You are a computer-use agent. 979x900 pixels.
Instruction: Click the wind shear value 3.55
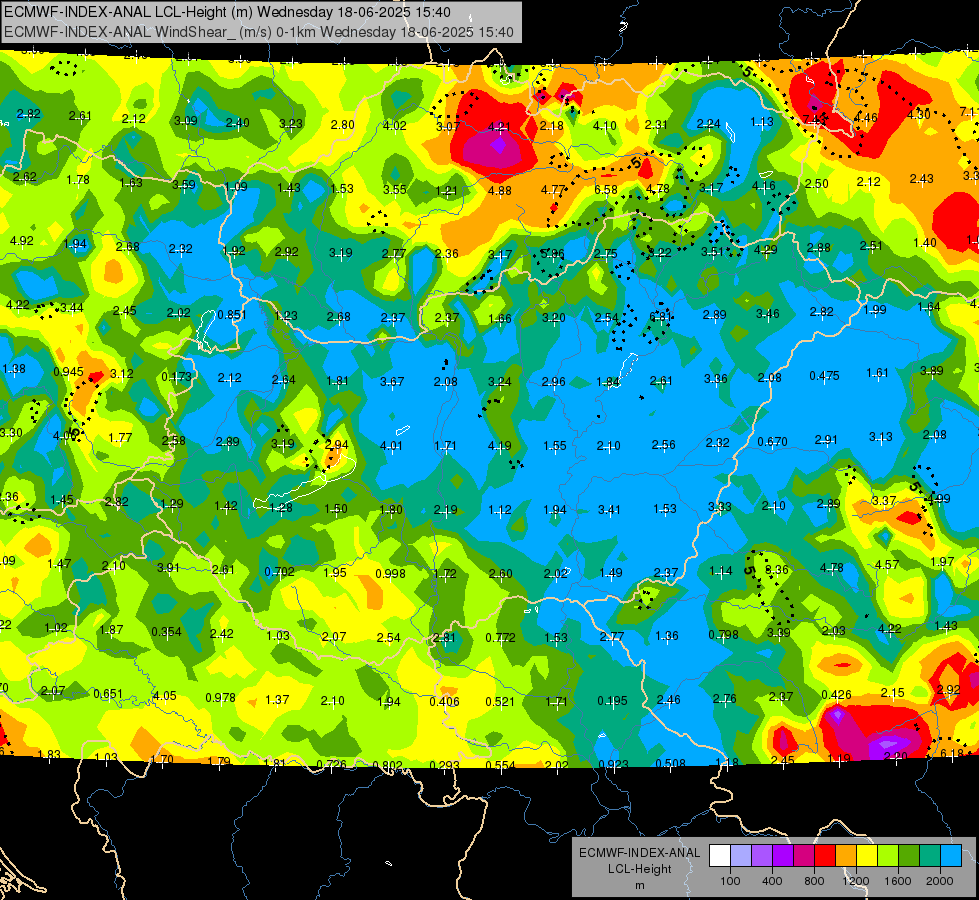point(394,190)
